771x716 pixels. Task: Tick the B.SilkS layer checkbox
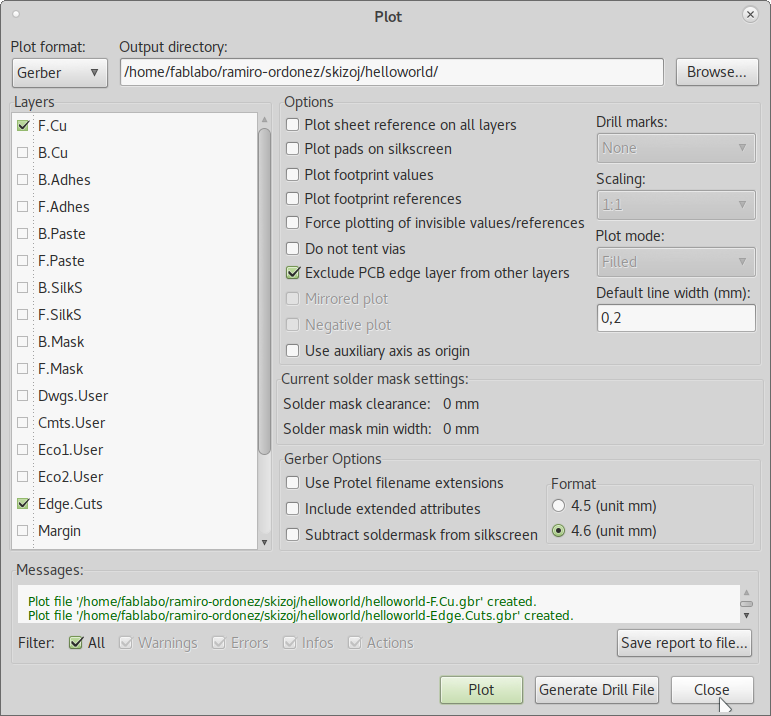[23, 288]
